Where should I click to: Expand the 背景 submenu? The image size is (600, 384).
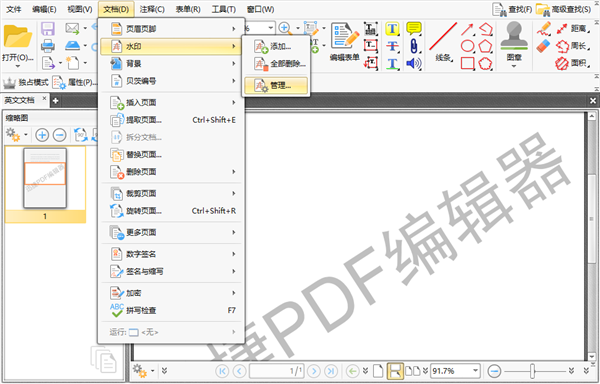(x=171, y=63)
